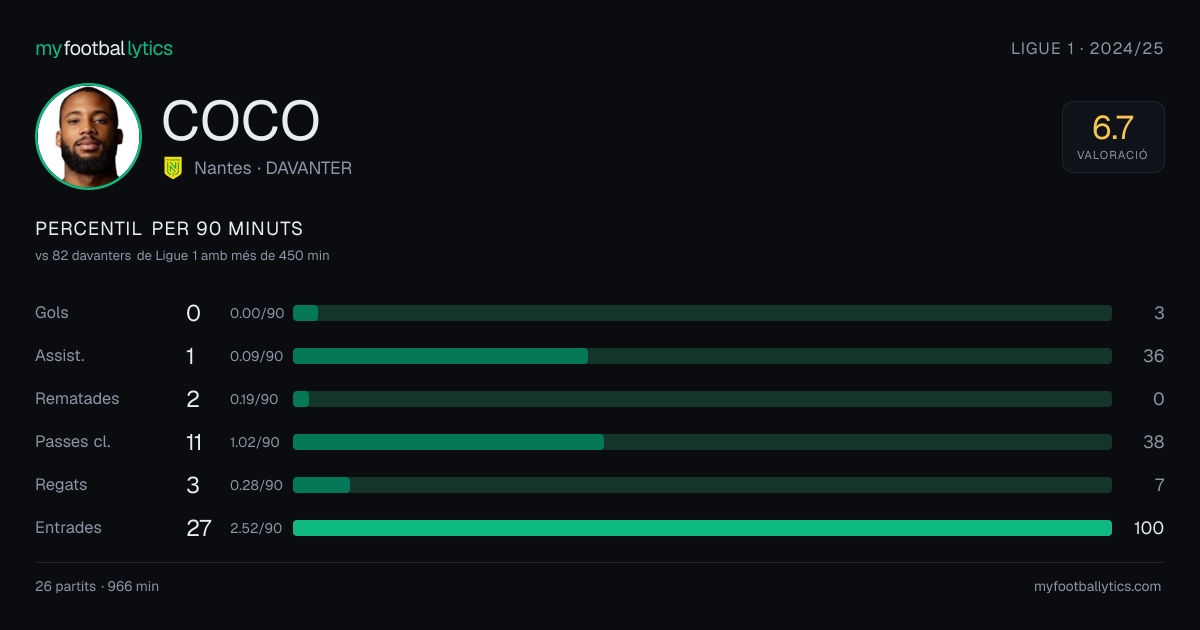The height and width of the screenshot is (630, 1200).
Task: Select the Passes cl. stat label
Action: (73, 441)
